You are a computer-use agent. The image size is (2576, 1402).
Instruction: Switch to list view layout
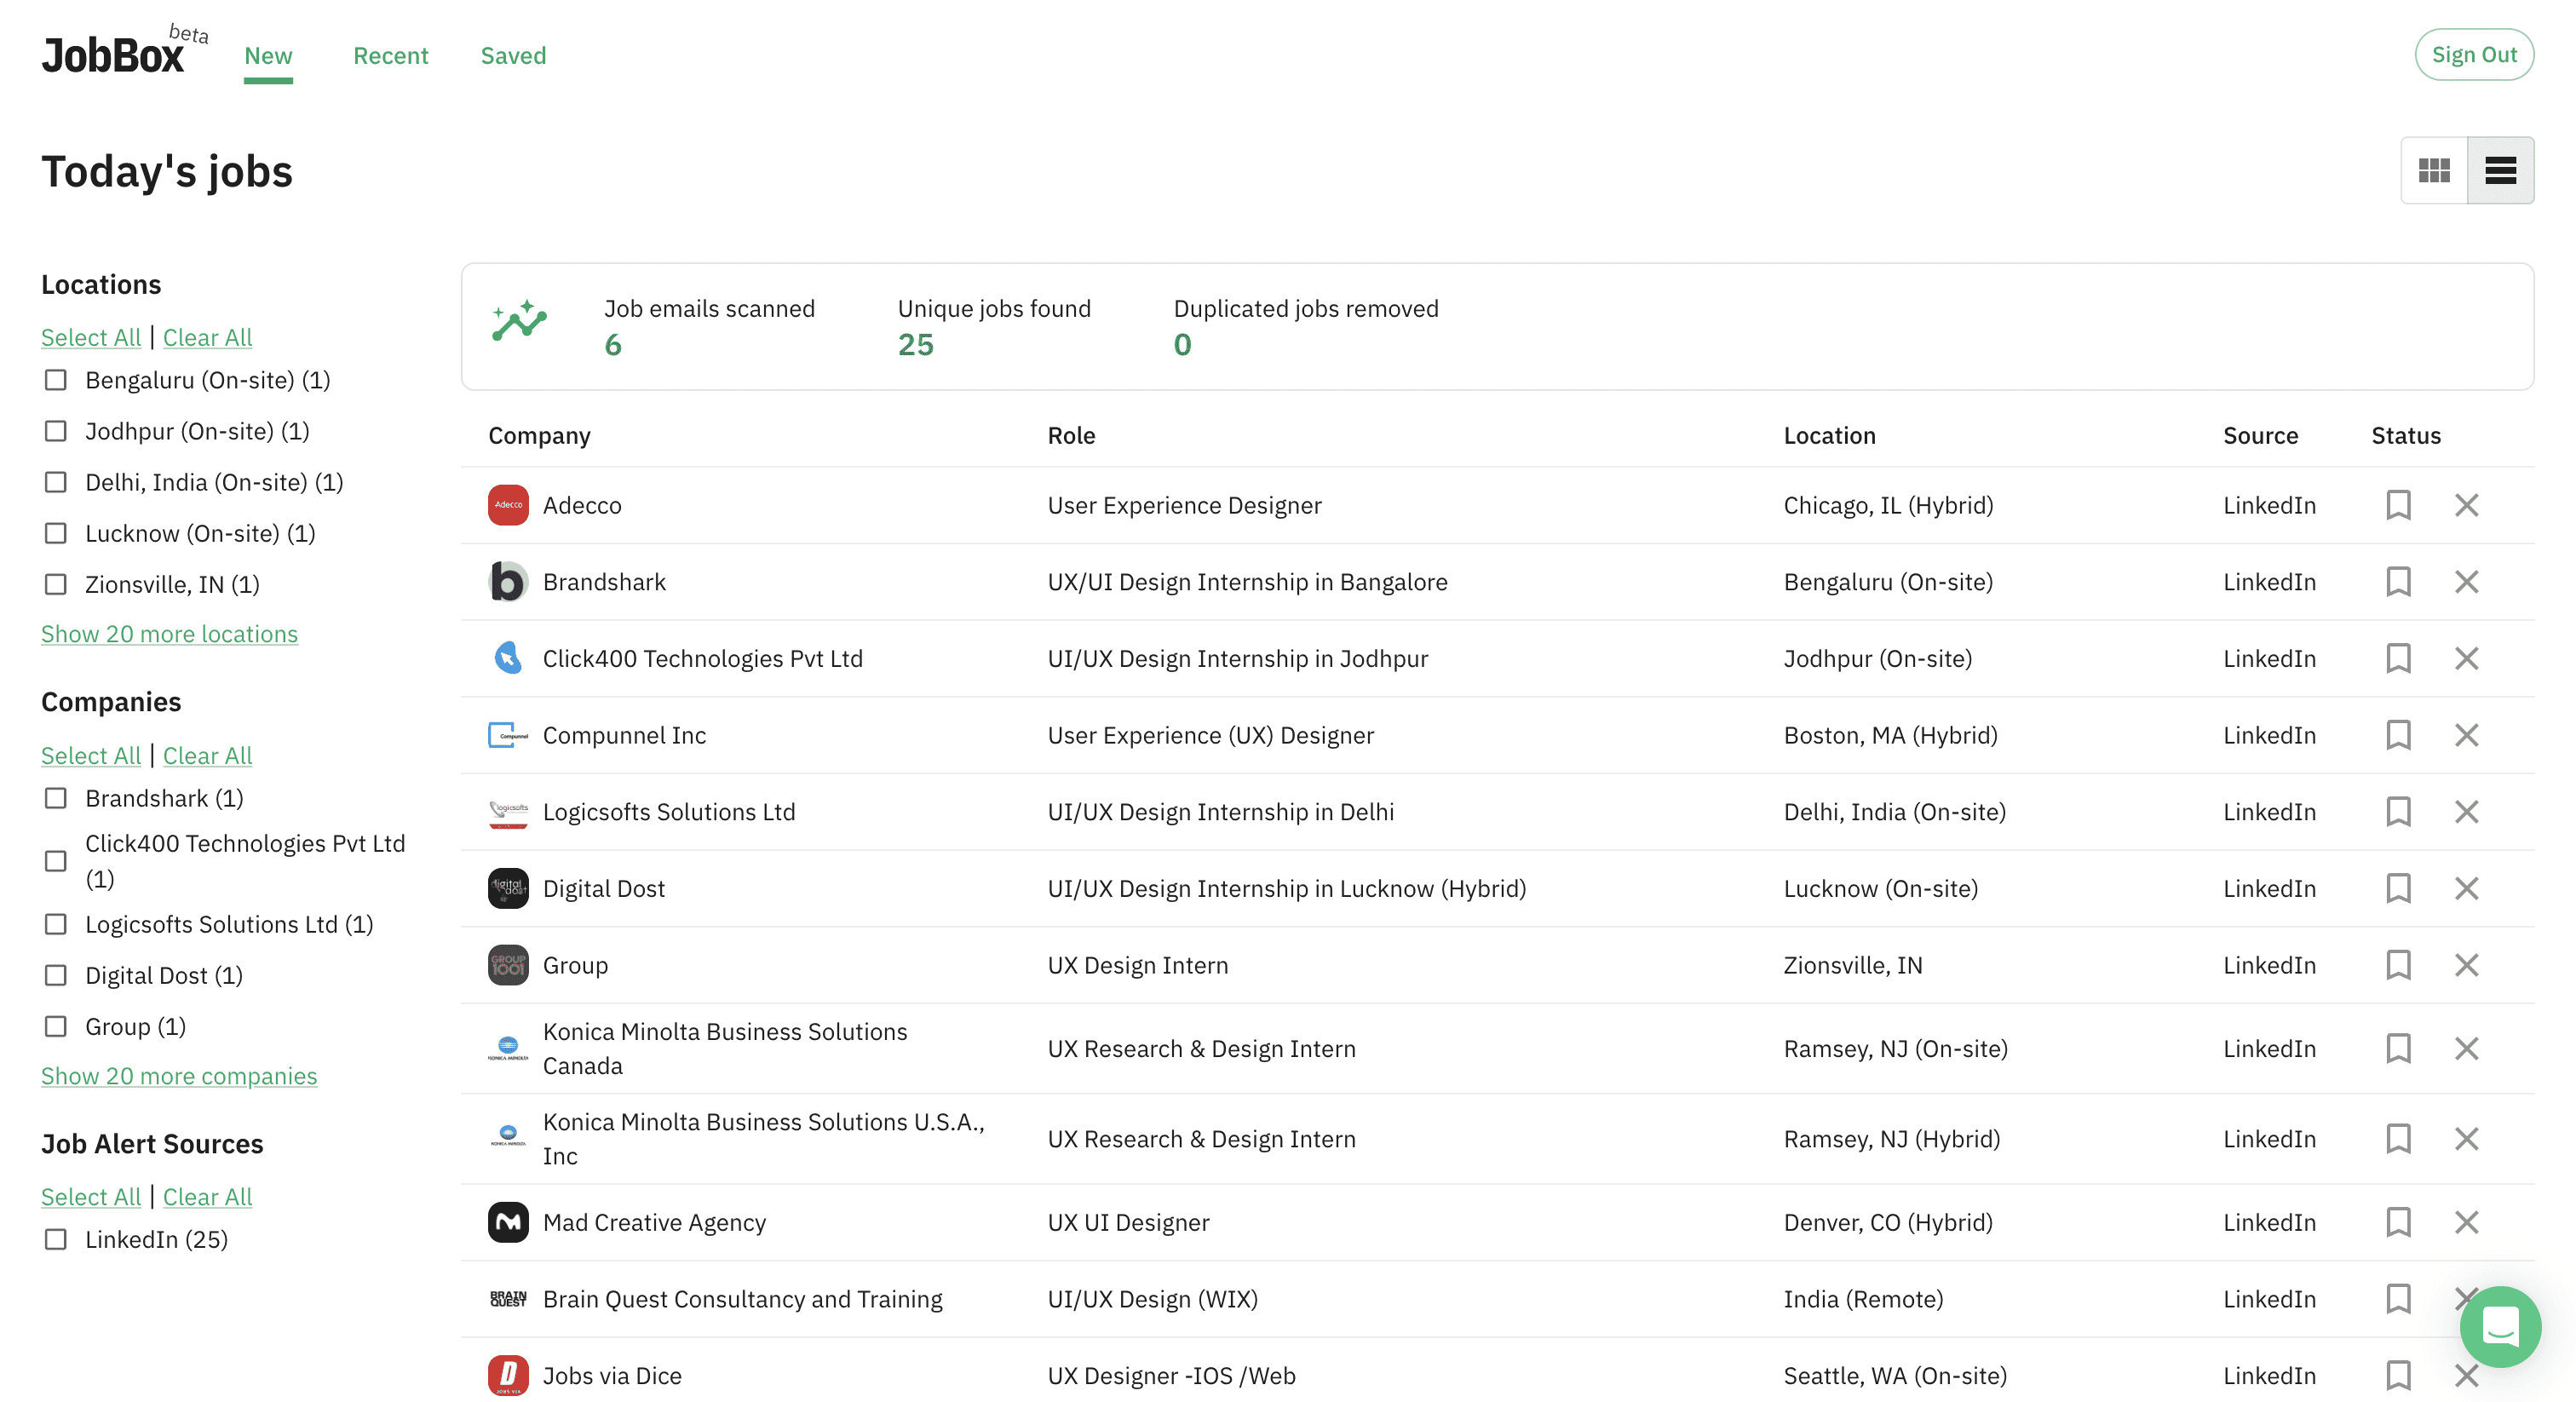2500,170
